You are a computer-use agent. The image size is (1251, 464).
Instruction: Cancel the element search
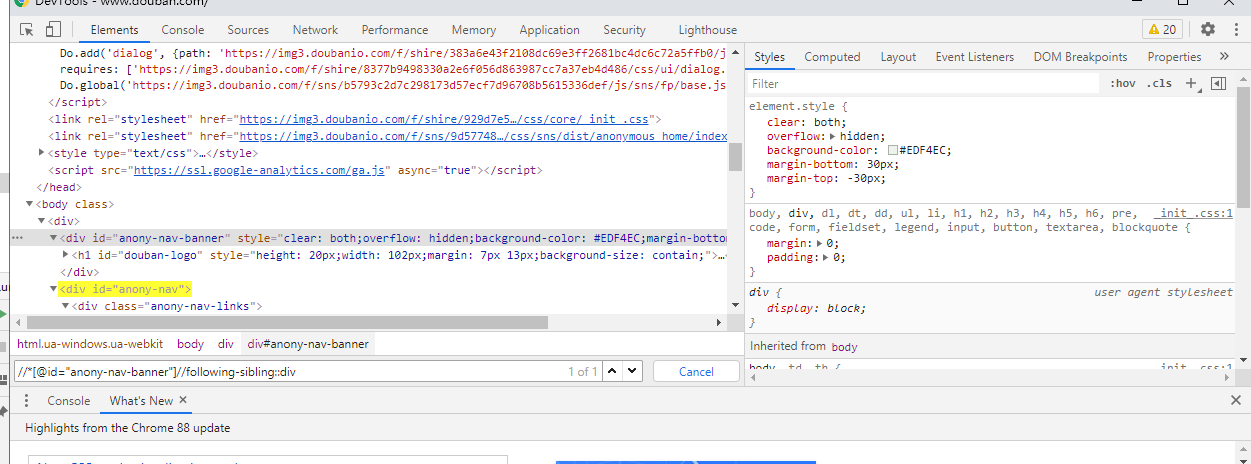point(696,371)
